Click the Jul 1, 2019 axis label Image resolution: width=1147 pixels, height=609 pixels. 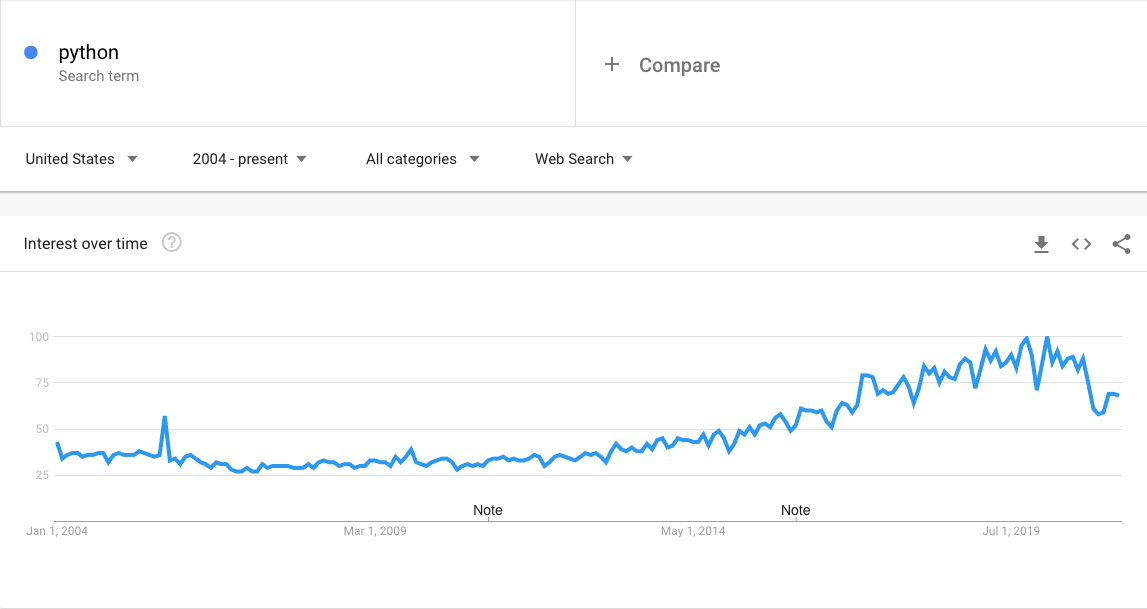pos(1011,531)
